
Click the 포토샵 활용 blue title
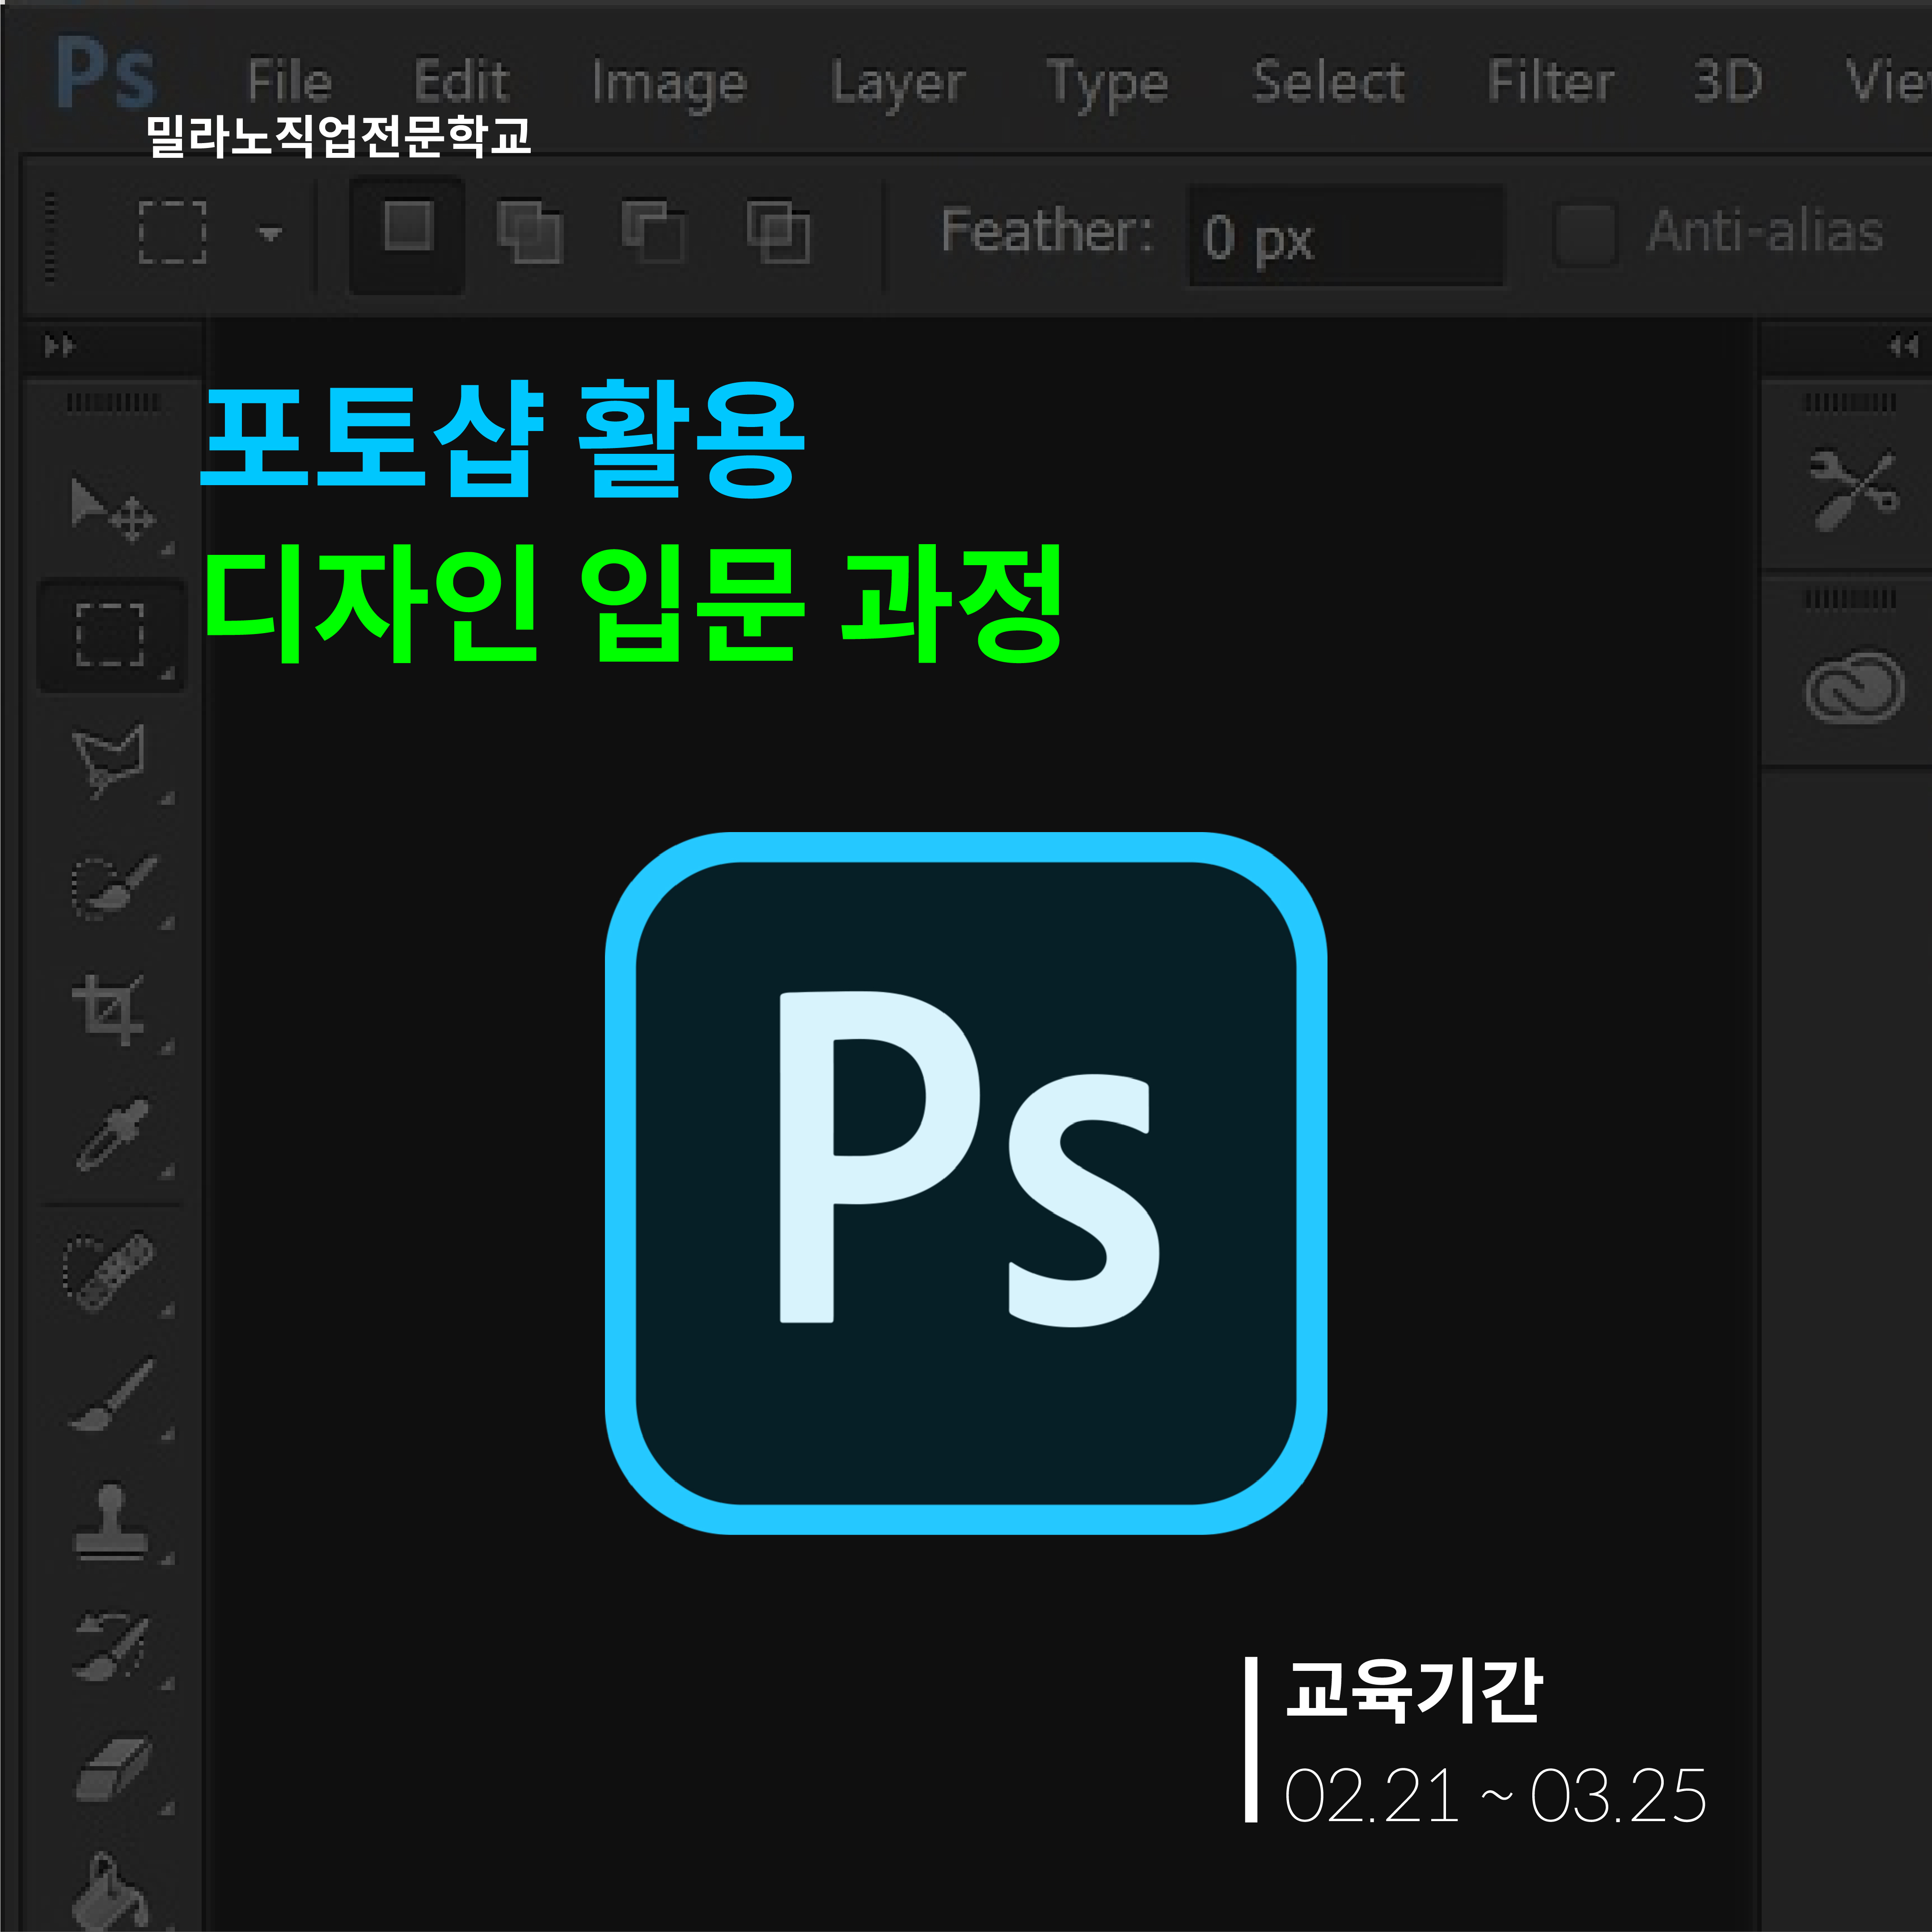pos(502,439)
